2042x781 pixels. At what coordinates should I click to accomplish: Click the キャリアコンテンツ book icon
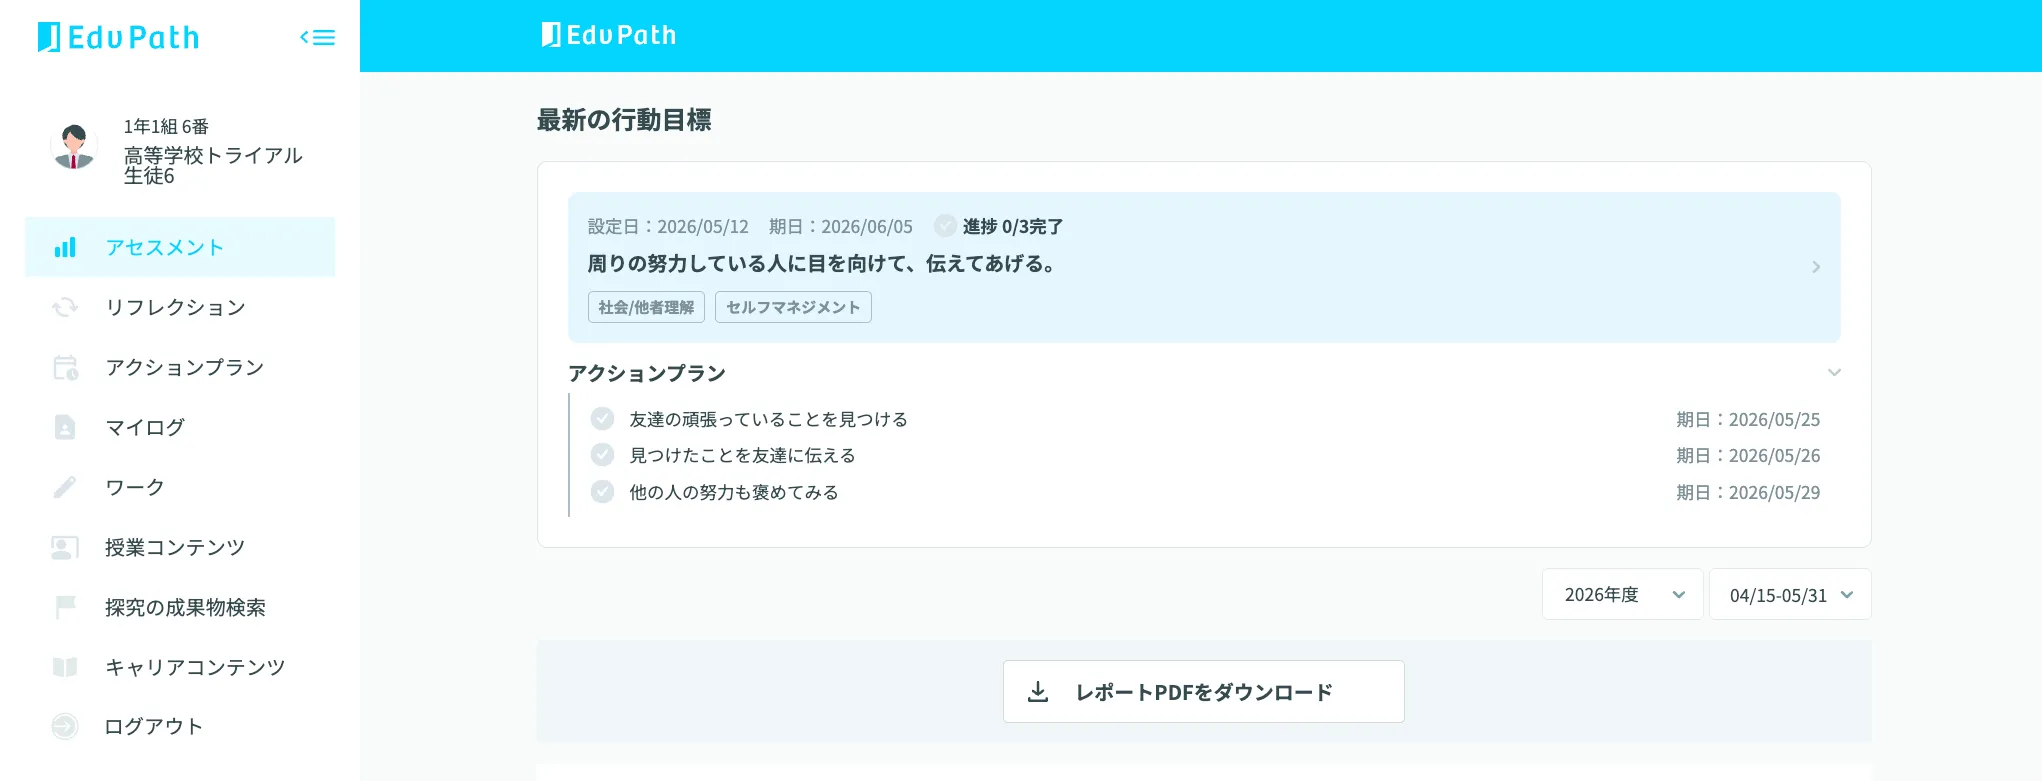point(65,667)
